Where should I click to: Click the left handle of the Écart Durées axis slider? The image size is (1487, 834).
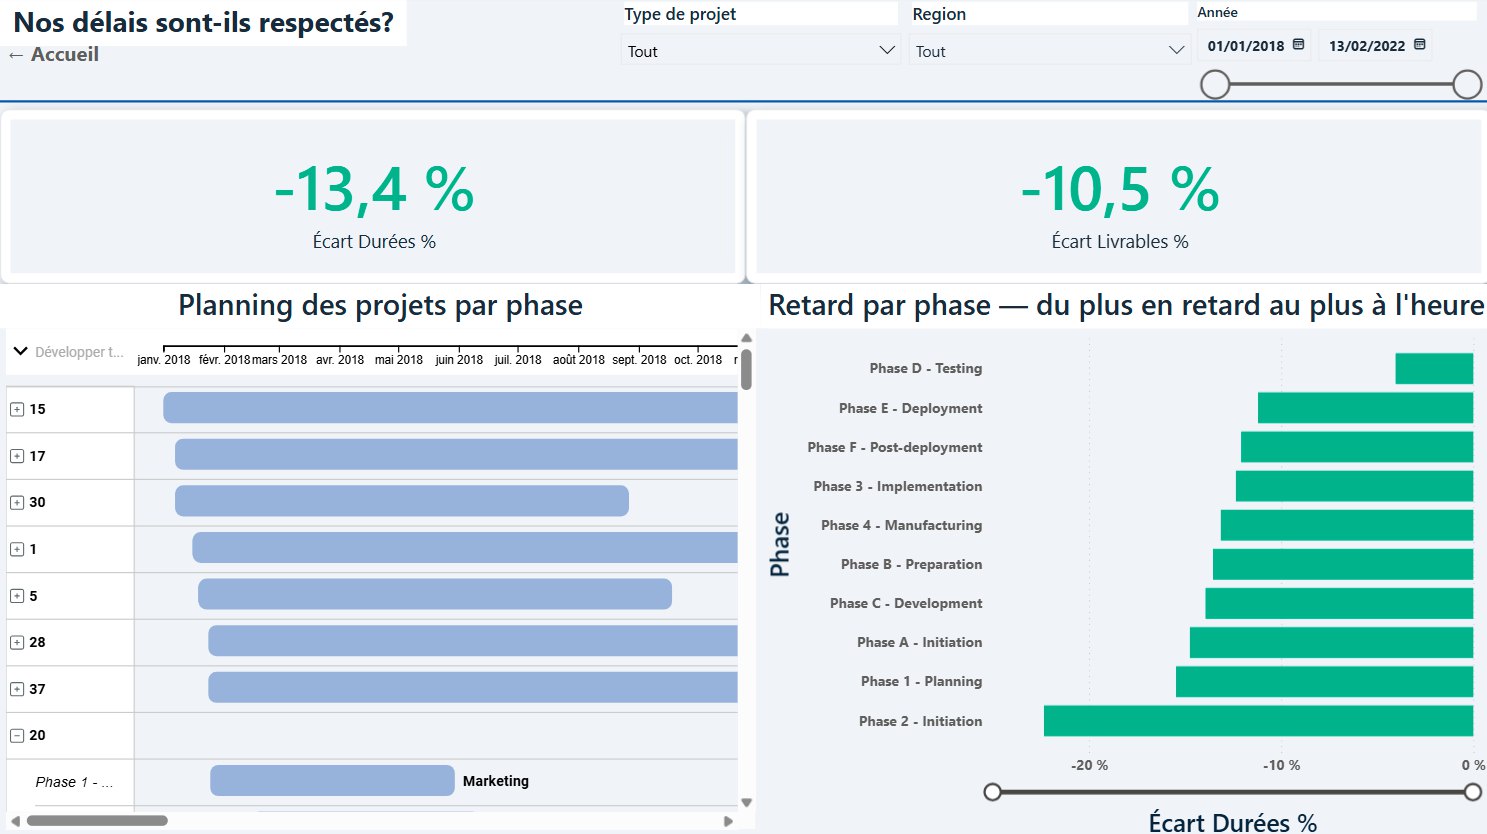pos(992,792)
